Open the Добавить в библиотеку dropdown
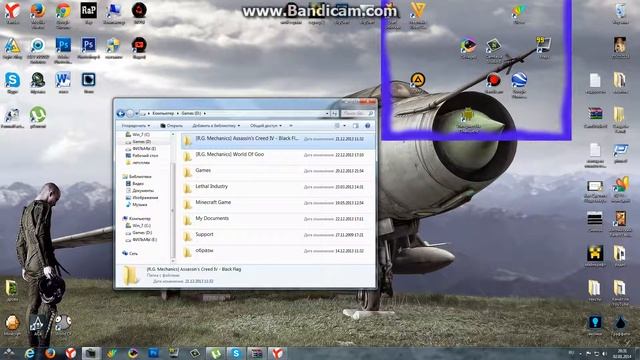This screenshot has width=640, height=360. [x=216, y=126]
